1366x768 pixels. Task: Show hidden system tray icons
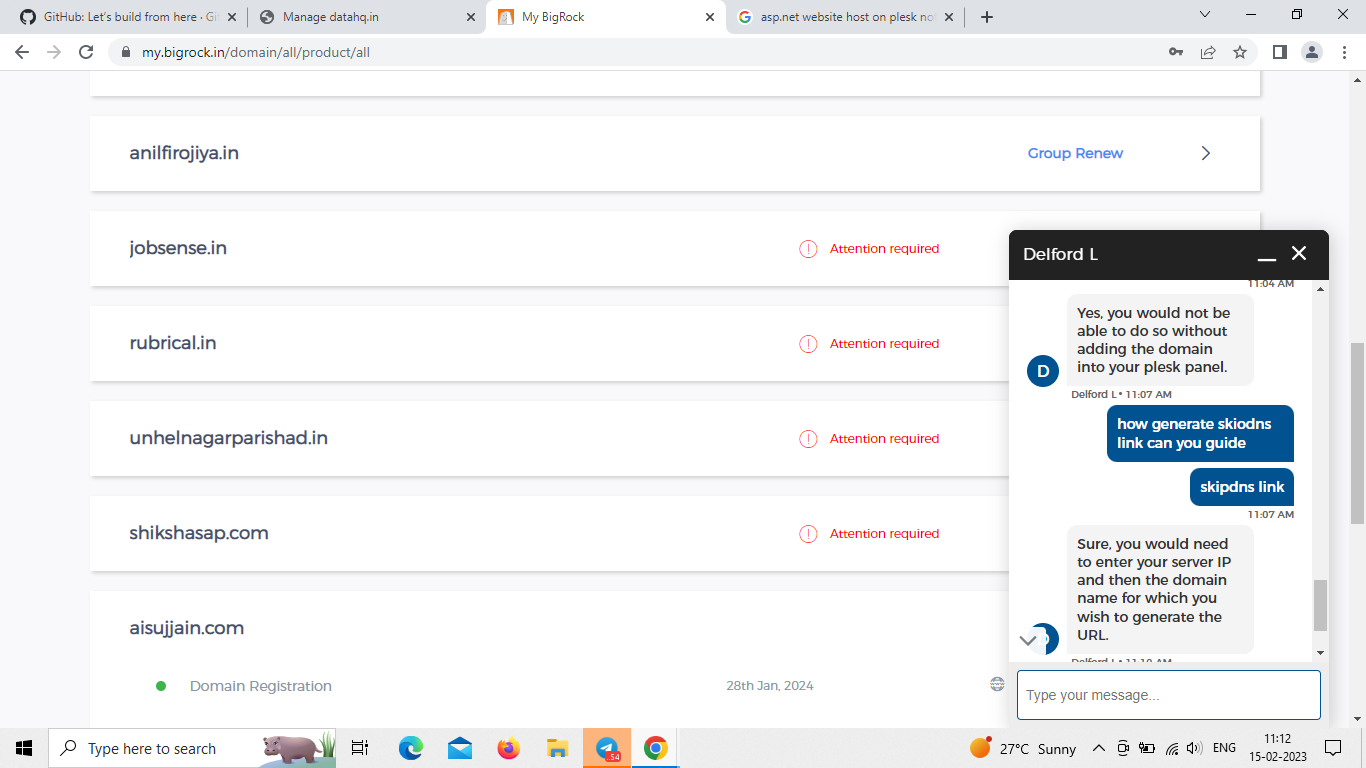pos(1098,748)
